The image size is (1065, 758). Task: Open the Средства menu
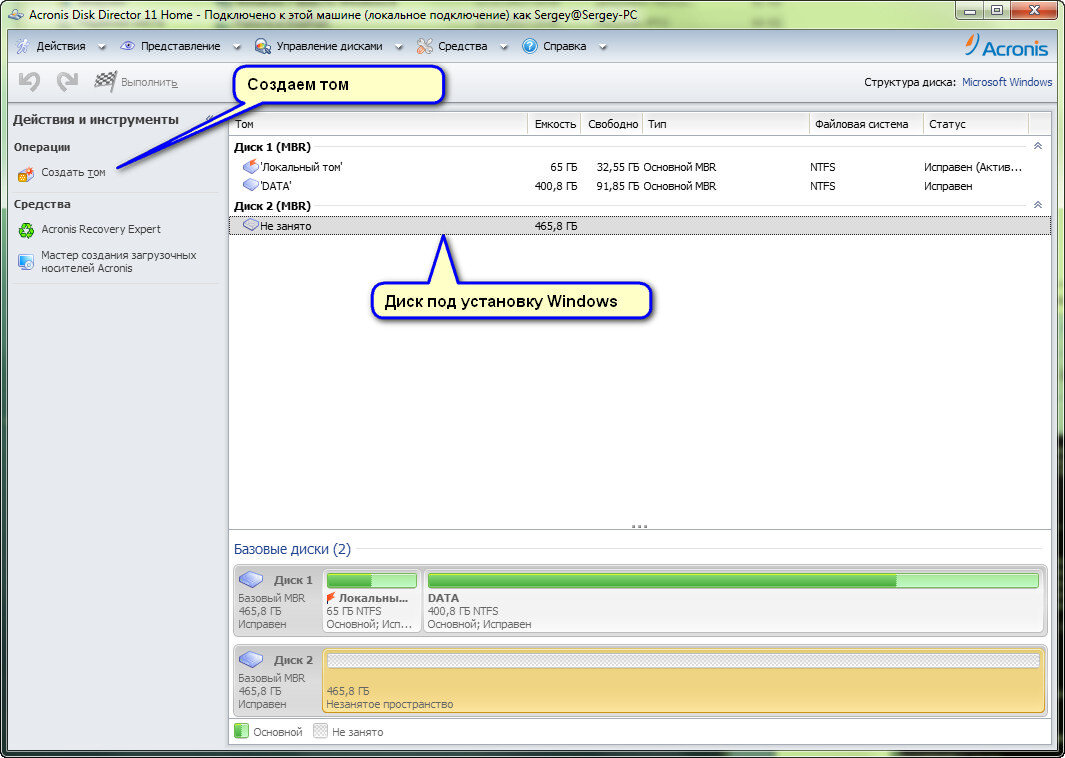(x=463, y=46)
